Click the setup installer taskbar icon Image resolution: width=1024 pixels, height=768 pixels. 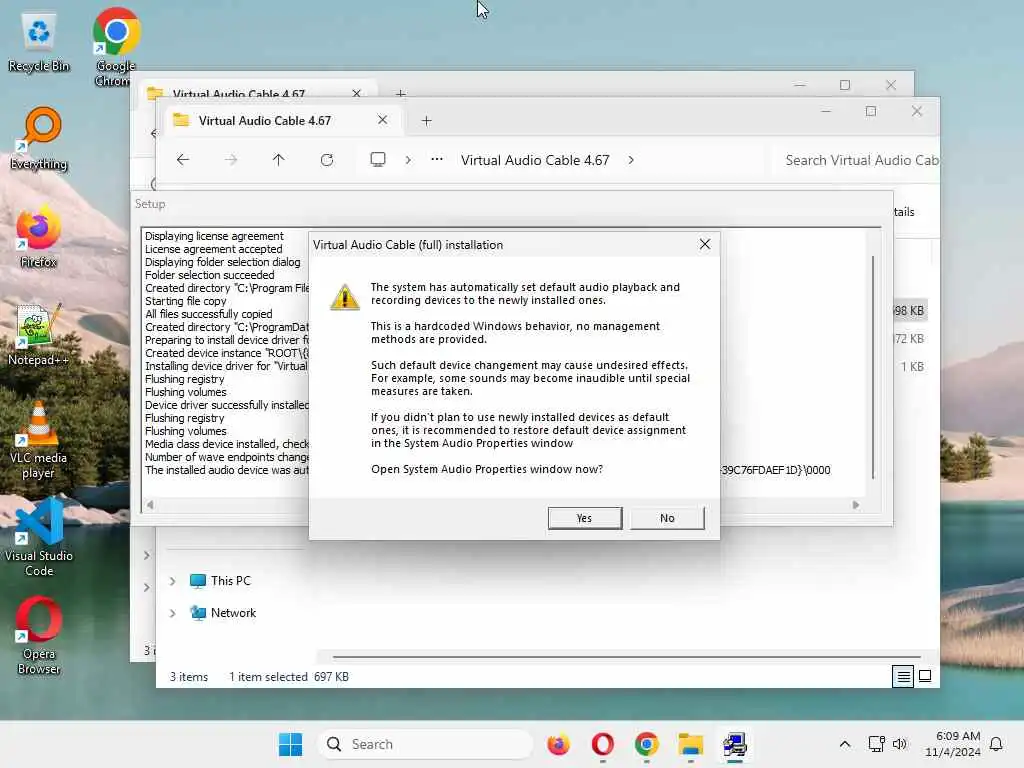pyautogui.click(x=734, y=744)
